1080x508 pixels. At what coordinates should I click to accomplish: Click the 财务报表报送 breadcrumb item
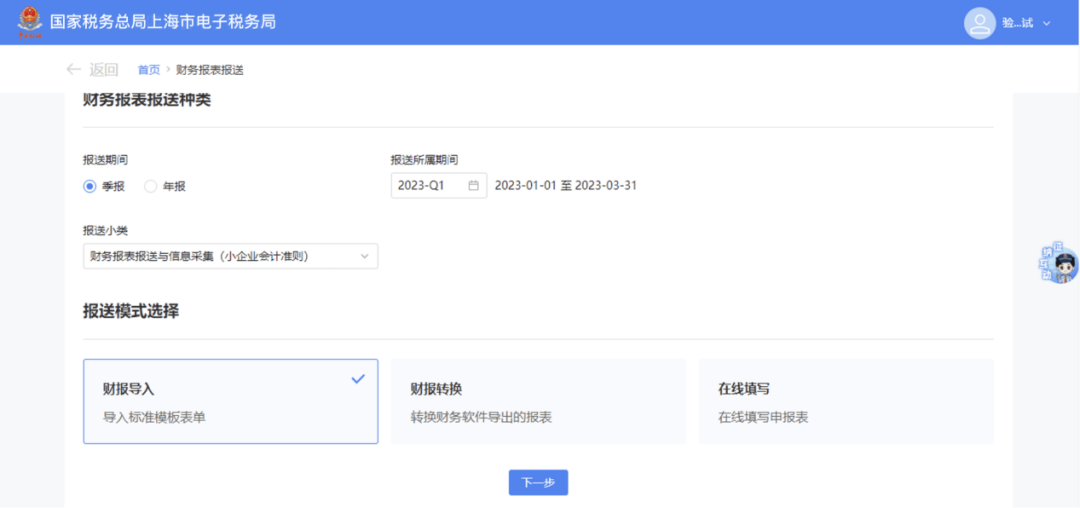209,70
